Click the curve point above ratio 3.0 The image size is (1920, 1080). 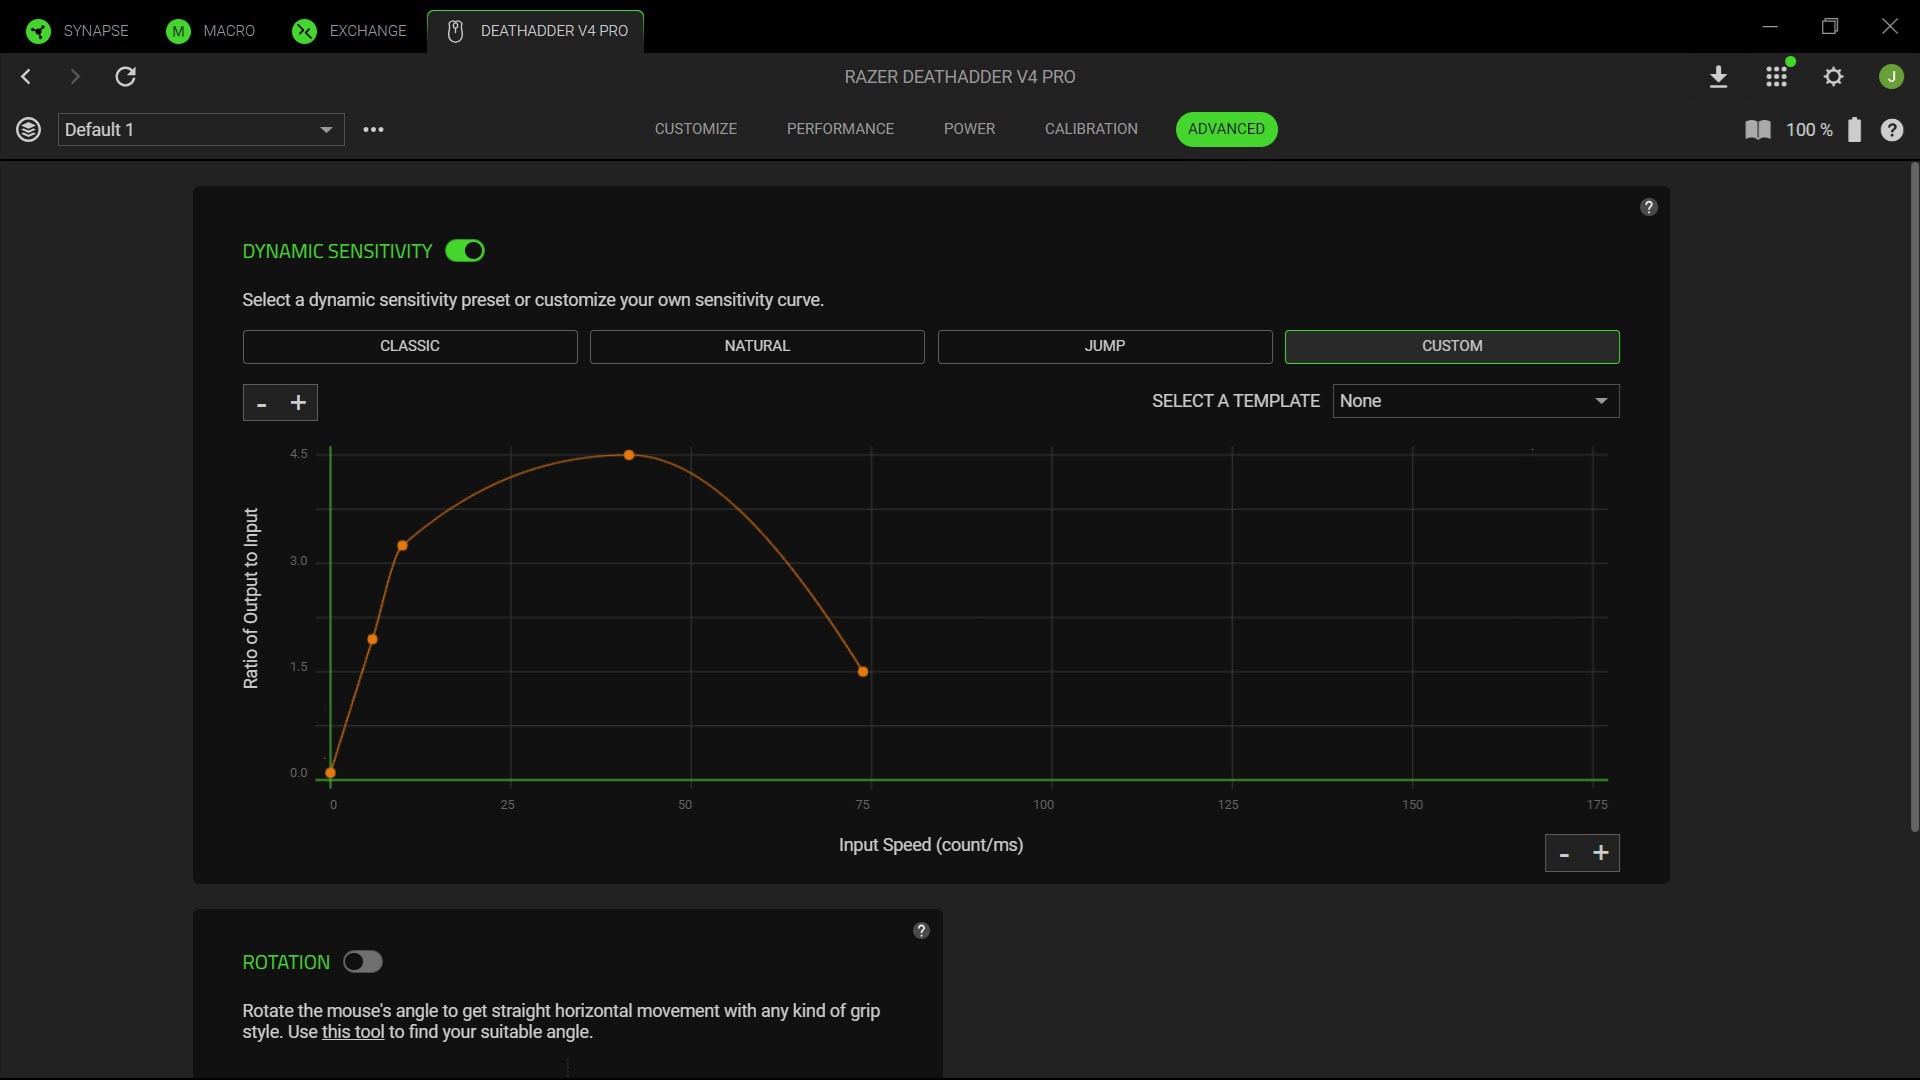click(403, 546)
